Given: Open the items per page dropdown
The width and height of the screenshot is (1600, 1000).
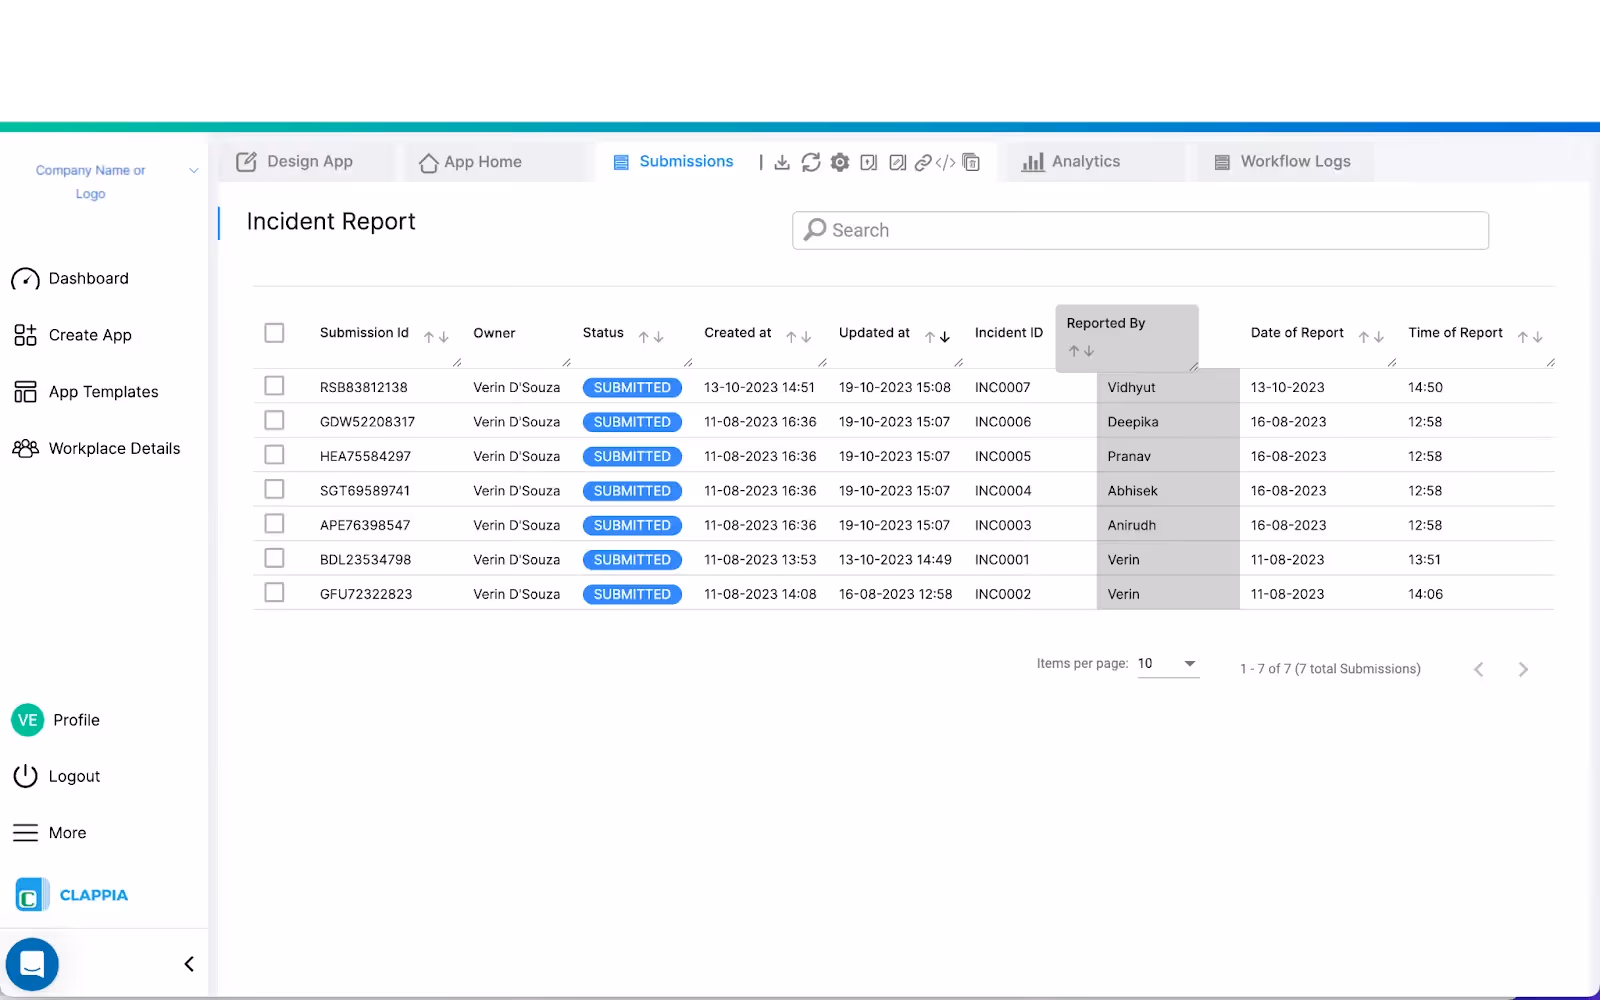Looking at the screenshot, I should [x=1167, y=663].
